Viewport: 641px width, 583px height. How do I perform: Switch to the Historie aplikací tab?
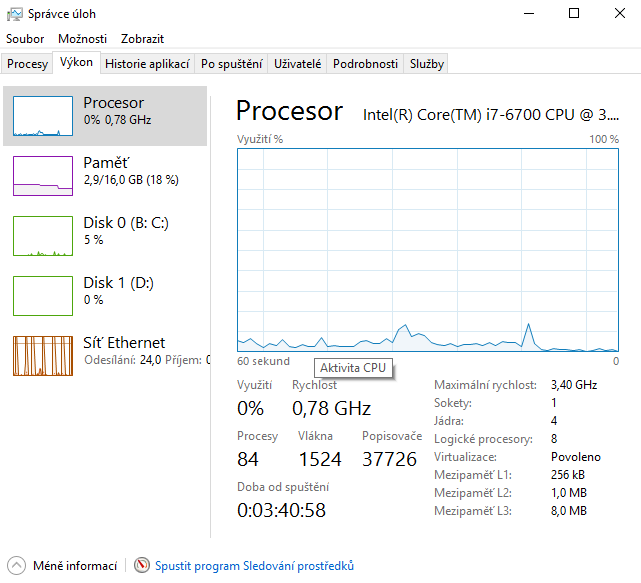(147, 64)
